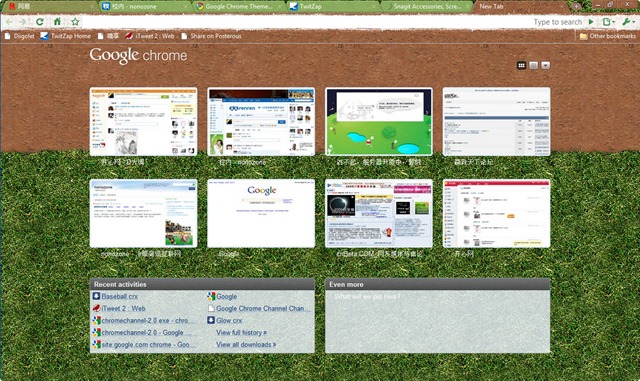Switch to the first red-icon tab
The height and width of the screenshot is (381, 640).
pyautogui.click(x=50, y=7)
